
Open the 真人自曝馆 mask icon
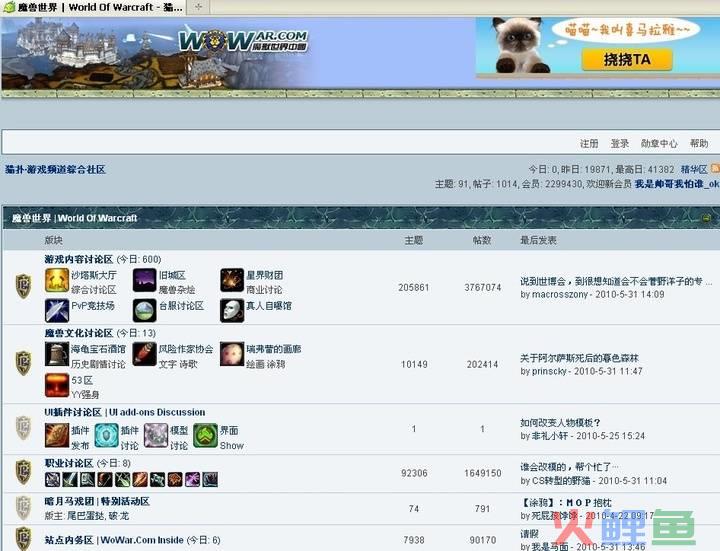click(x=232, y=310)
